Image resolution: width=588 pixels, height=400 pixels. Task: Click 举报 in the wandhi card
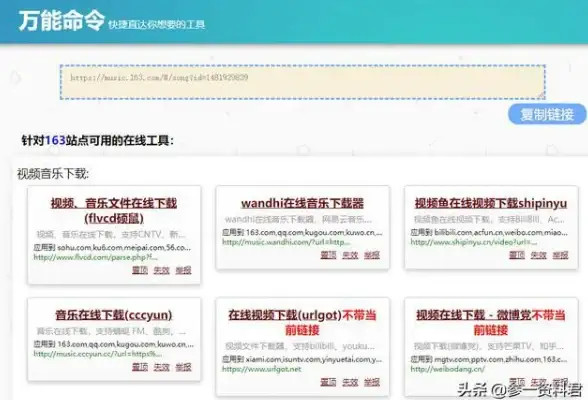372,255
